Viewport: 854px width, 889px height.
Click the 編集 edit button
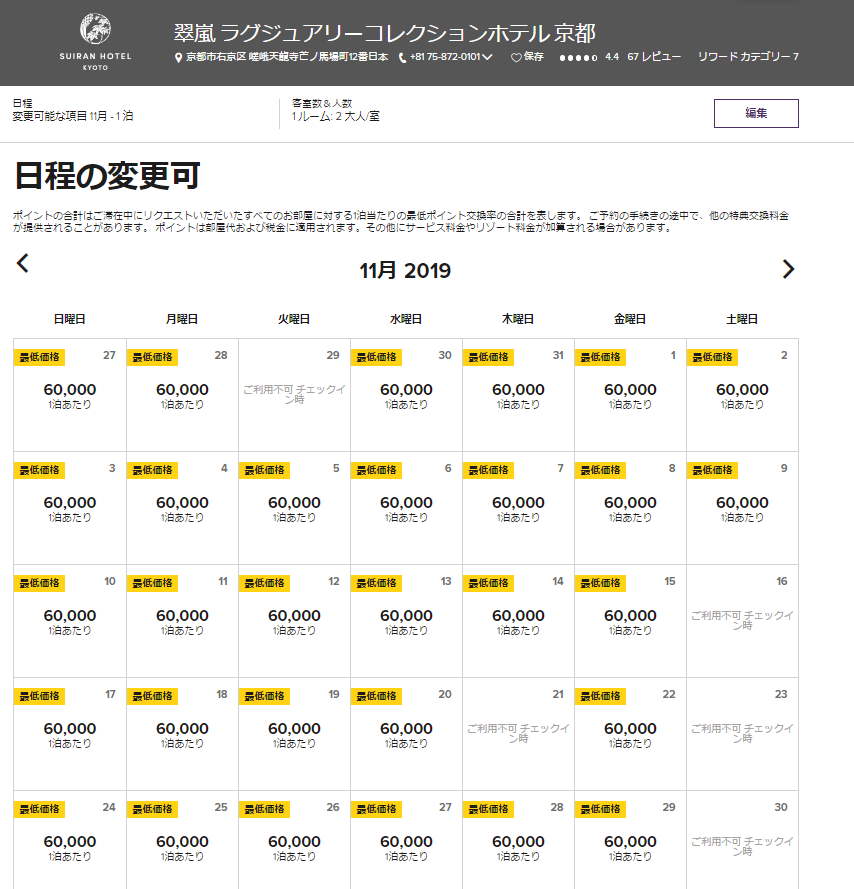[756, 113]
